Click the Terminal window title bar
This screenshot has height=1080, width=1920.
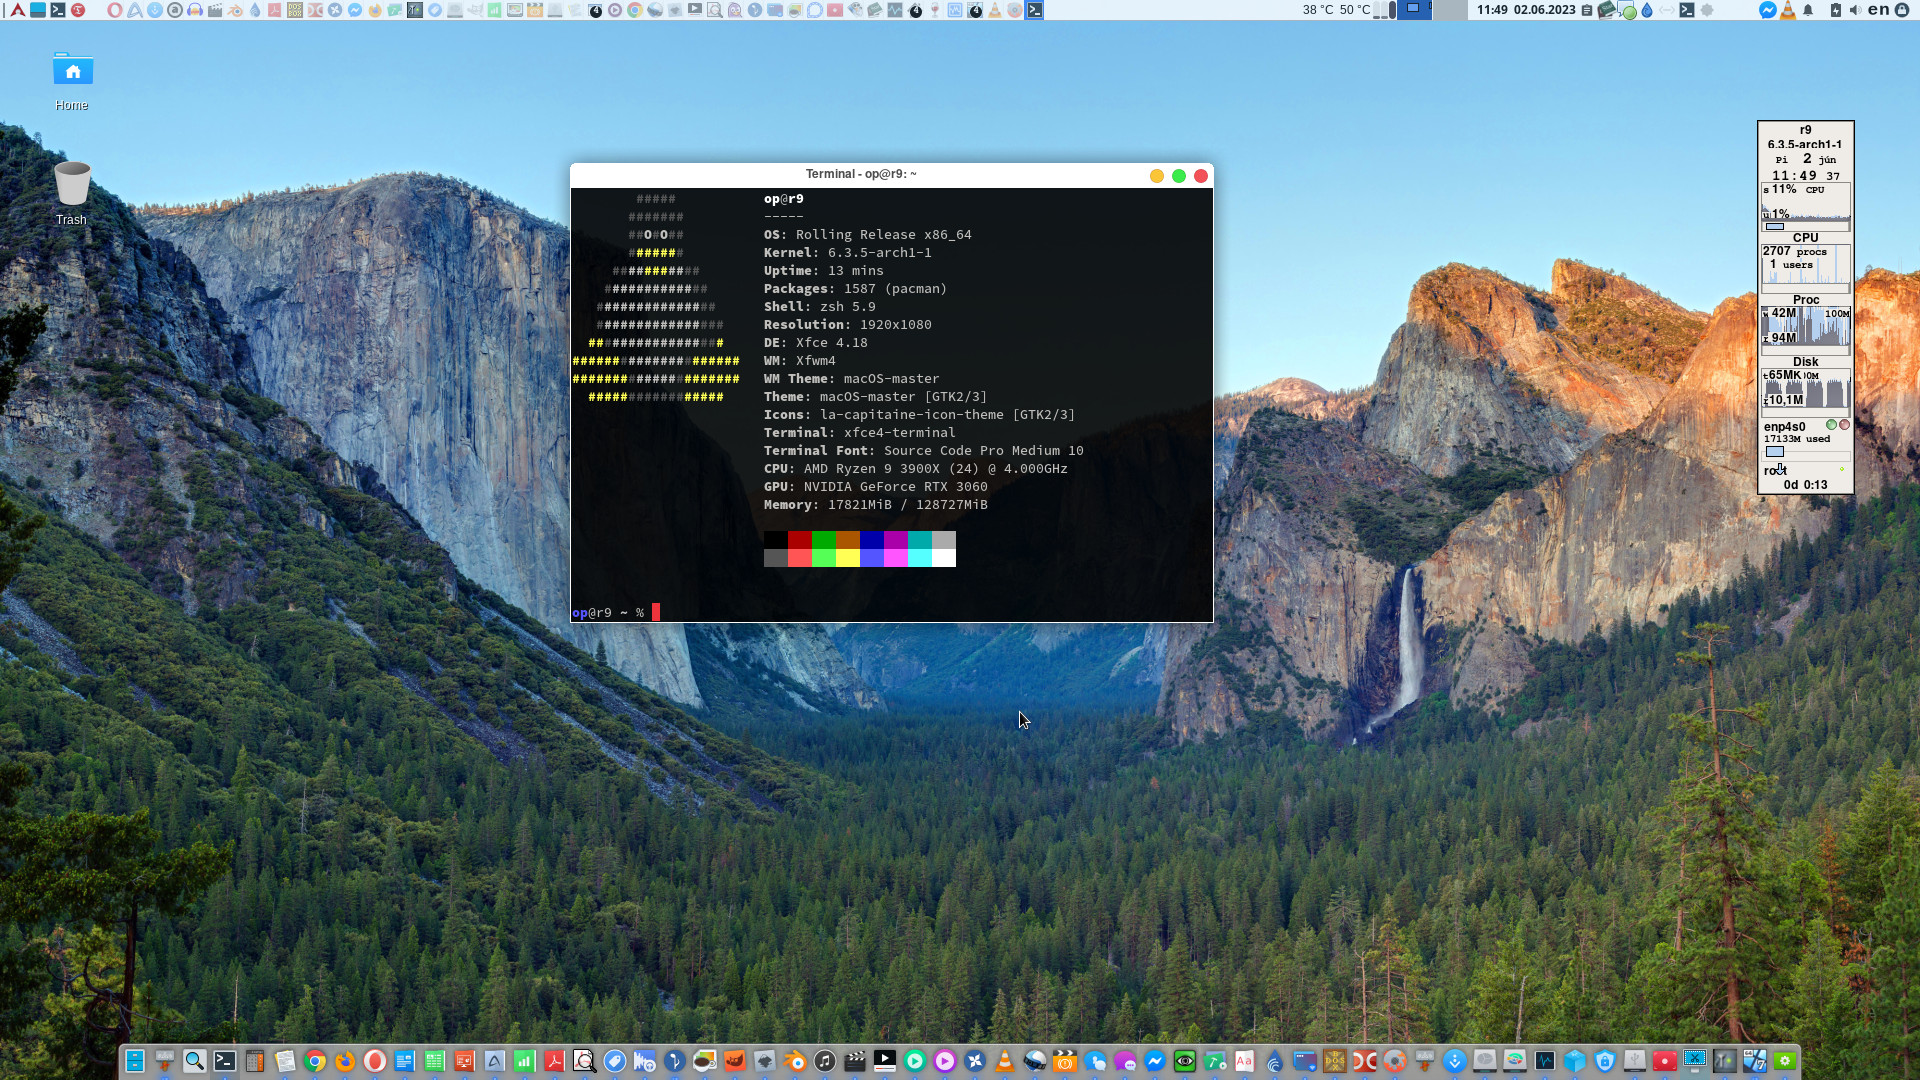(860, 174)
